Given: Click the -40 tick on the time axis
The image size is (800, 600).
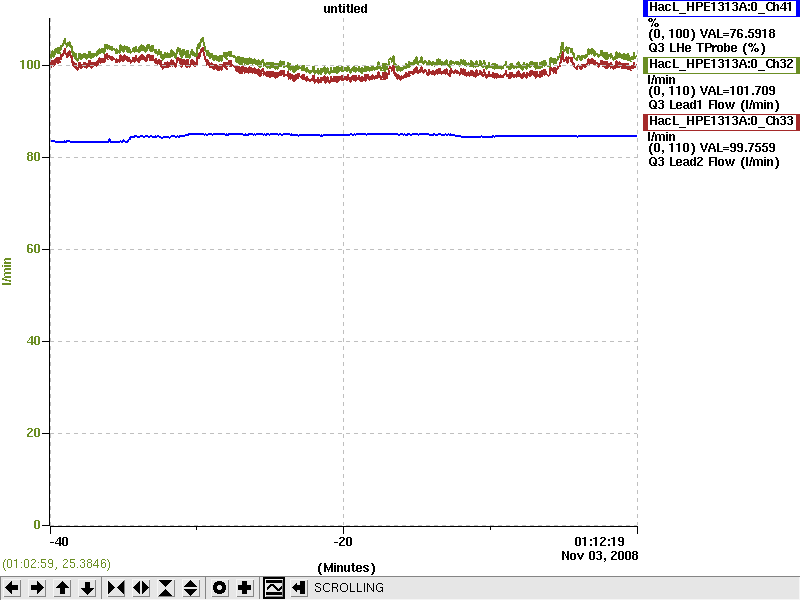Looking at the screenshot, I should pyautogui.click(x=59, y=542).
